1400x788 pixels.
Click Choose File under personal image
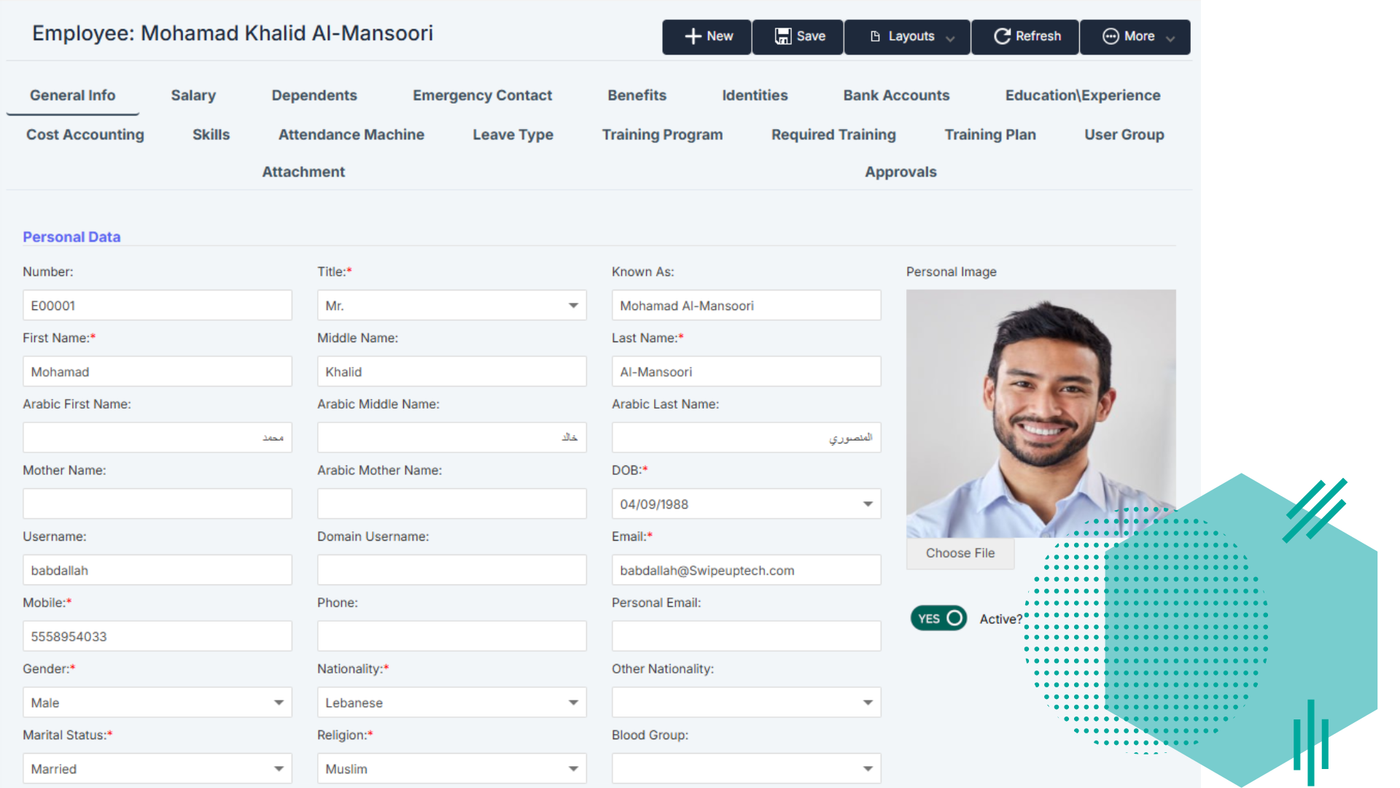pos(960,553)
